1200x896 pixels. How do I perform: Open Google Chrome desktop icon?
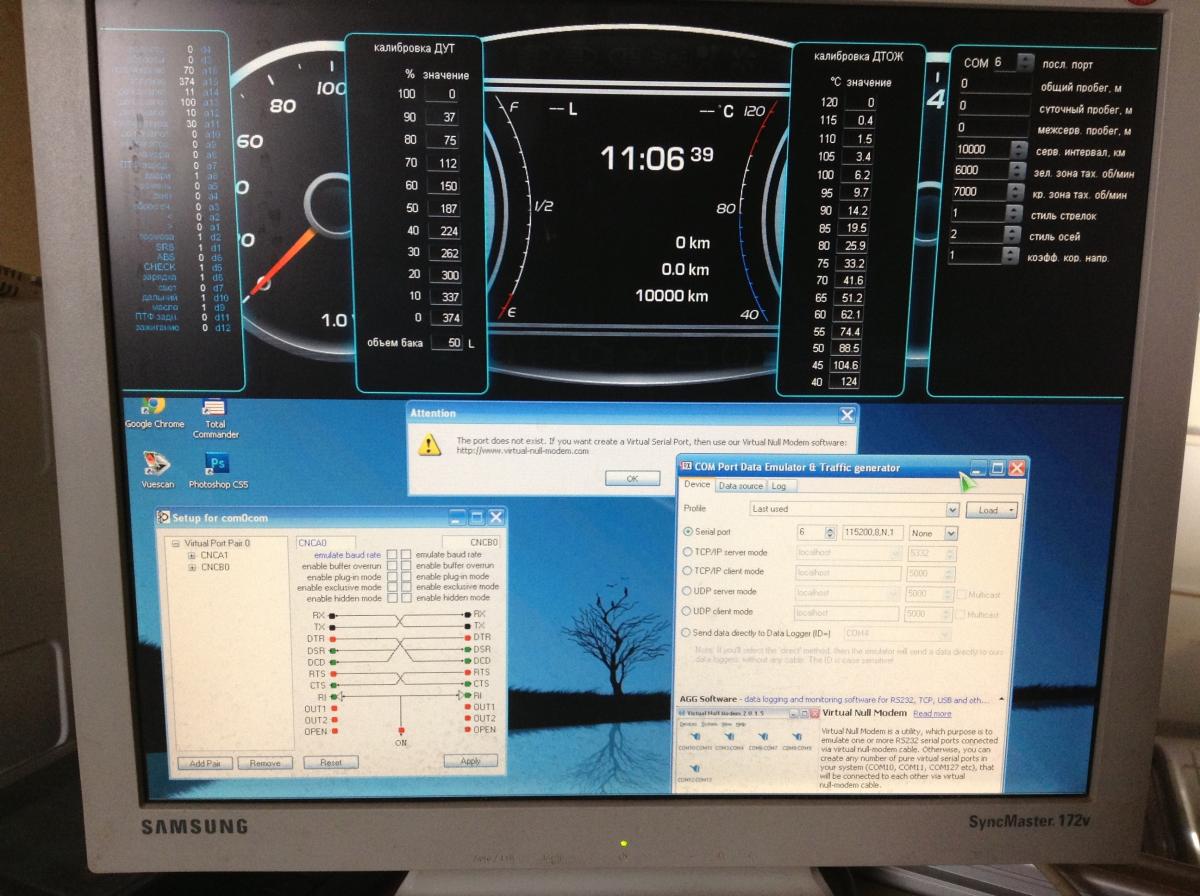153,407
